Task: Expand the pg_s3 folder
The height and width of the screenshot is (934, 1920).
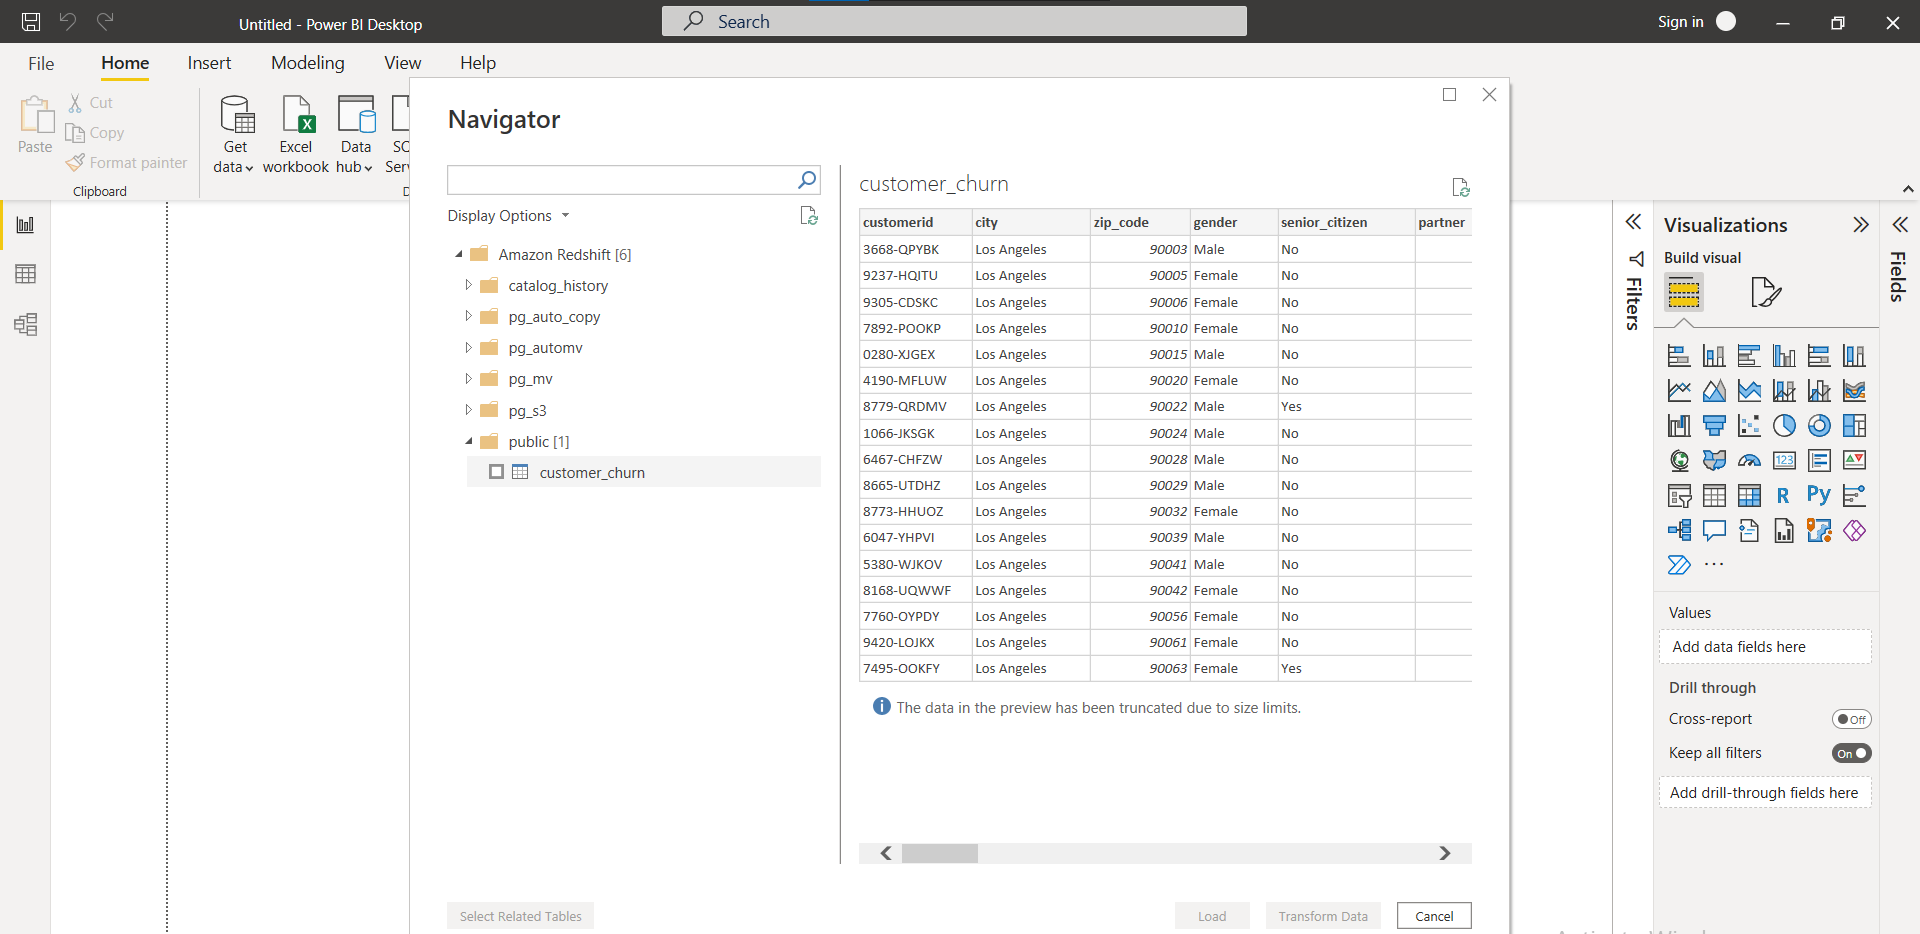Action: click(x=468, y=410)
